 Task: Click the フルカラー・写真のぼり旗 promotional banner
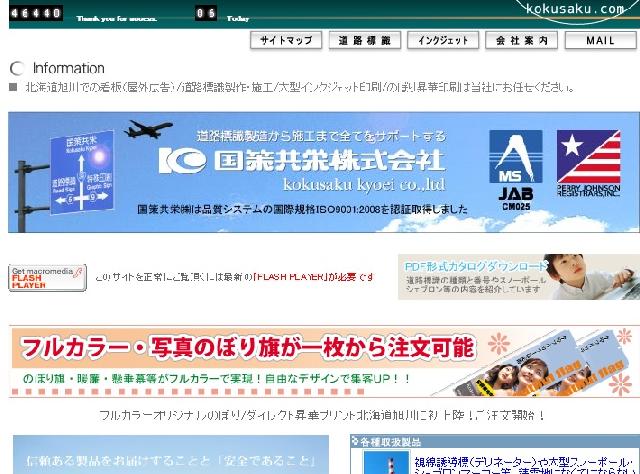pos(324,361)
